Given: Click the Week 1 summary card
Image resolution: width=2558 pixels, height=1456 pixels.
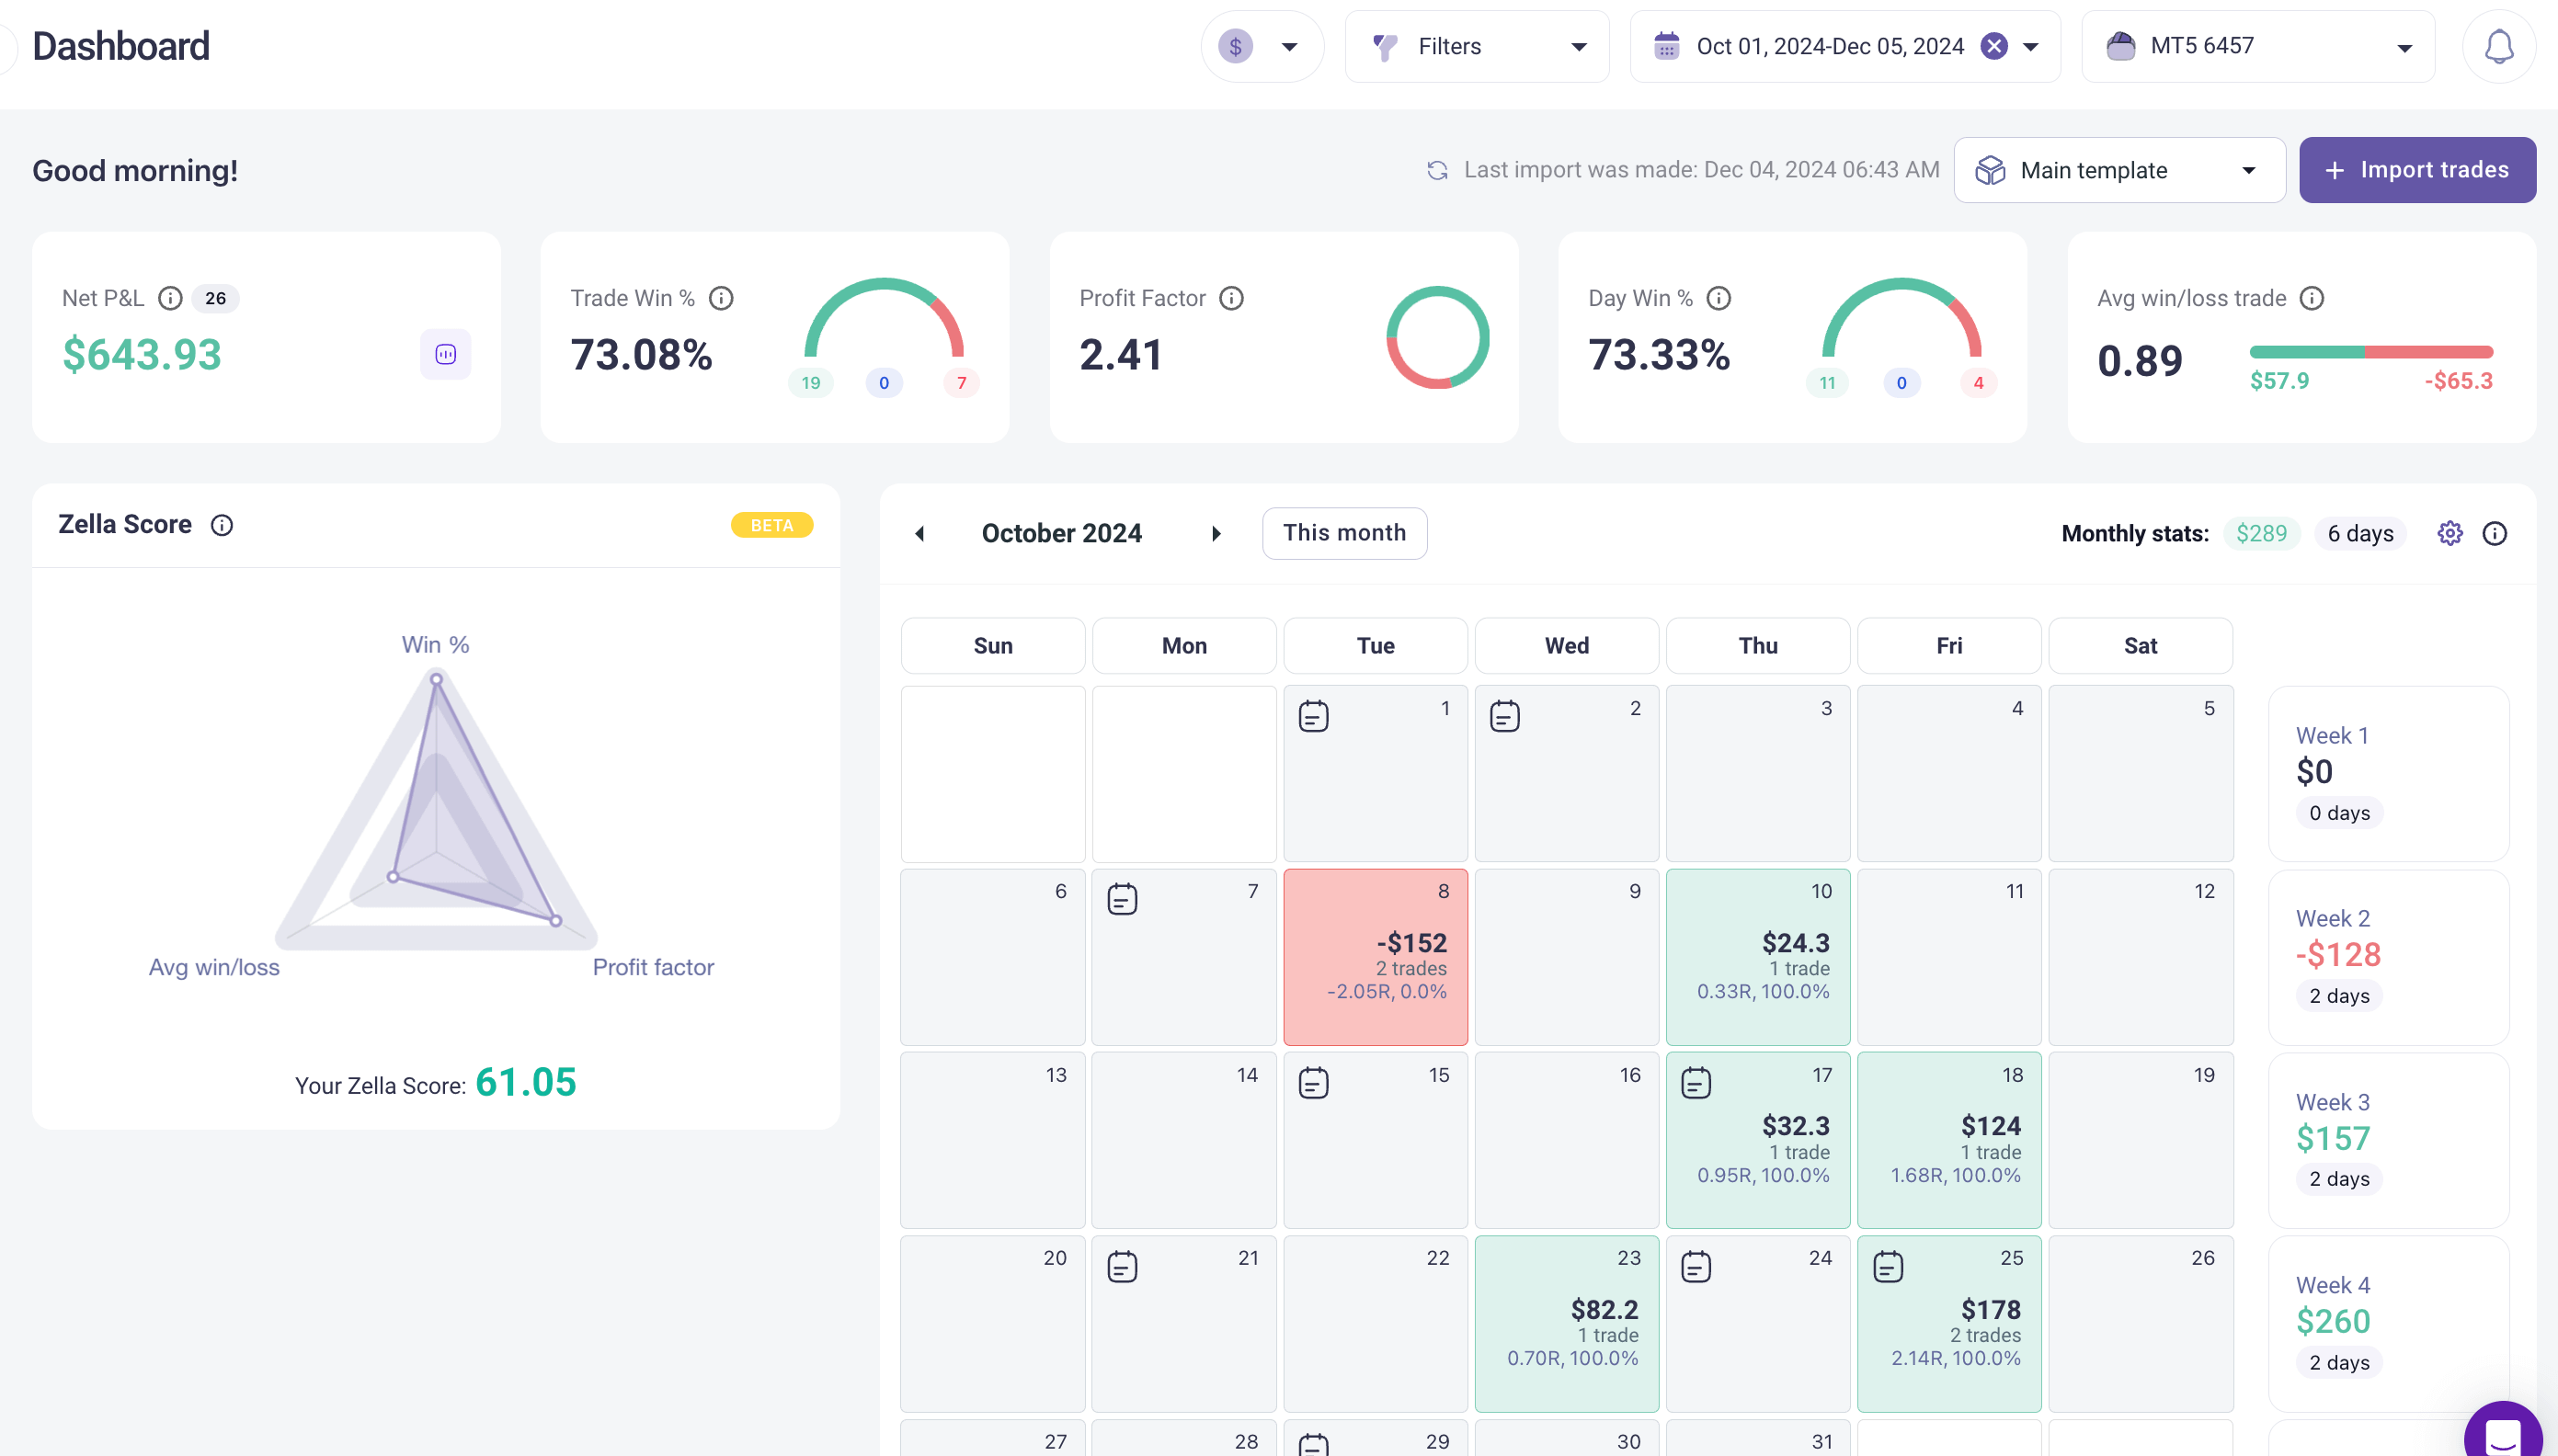Looking at the screenshot, I should (x=2387, y=773).
